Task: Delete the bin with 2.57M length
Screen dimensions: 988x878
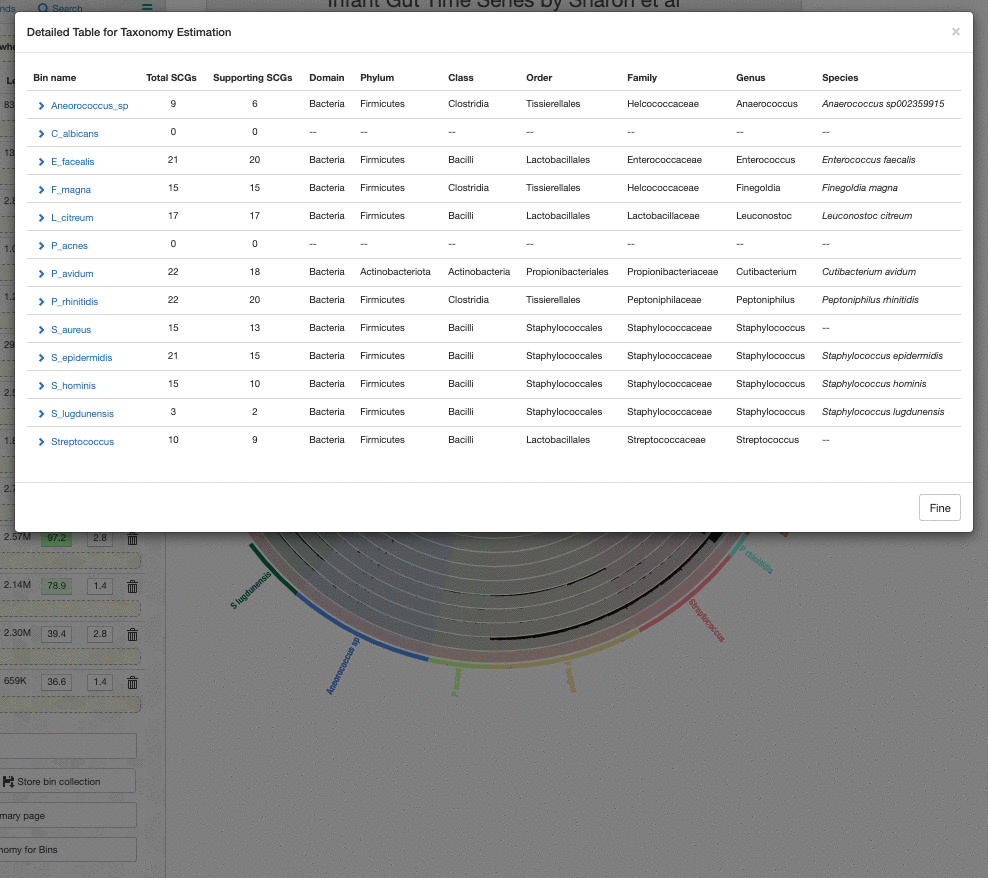Action: tap(132, 539)
